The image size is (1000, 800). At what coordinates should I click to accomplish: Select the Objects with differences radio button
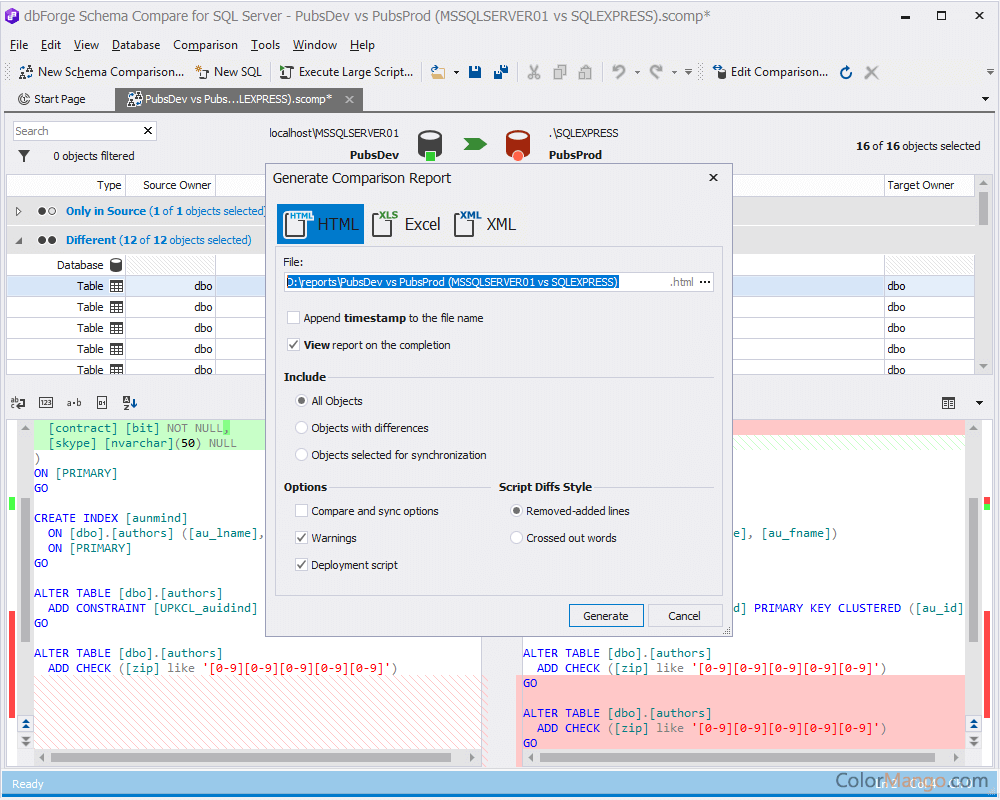301,426
